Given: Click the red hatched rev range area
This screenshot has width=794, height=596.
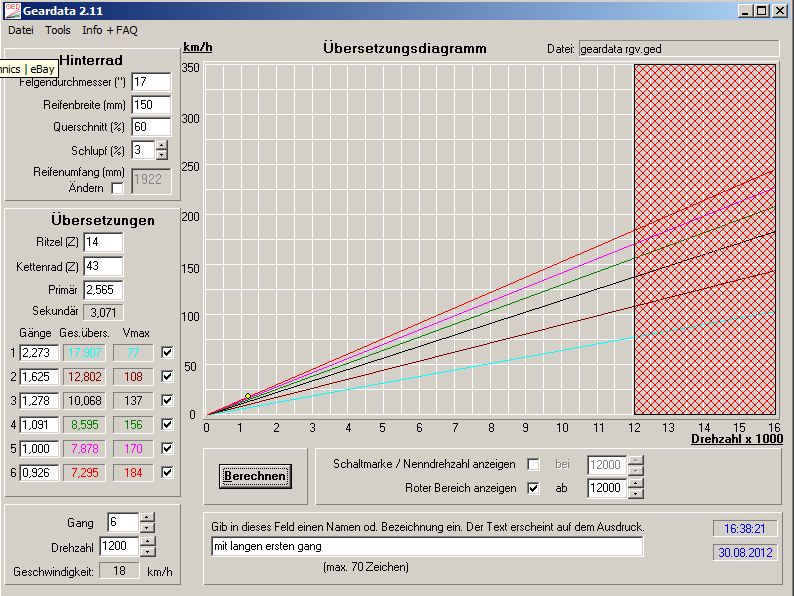Looking at the screenshot, I should 705,240.
